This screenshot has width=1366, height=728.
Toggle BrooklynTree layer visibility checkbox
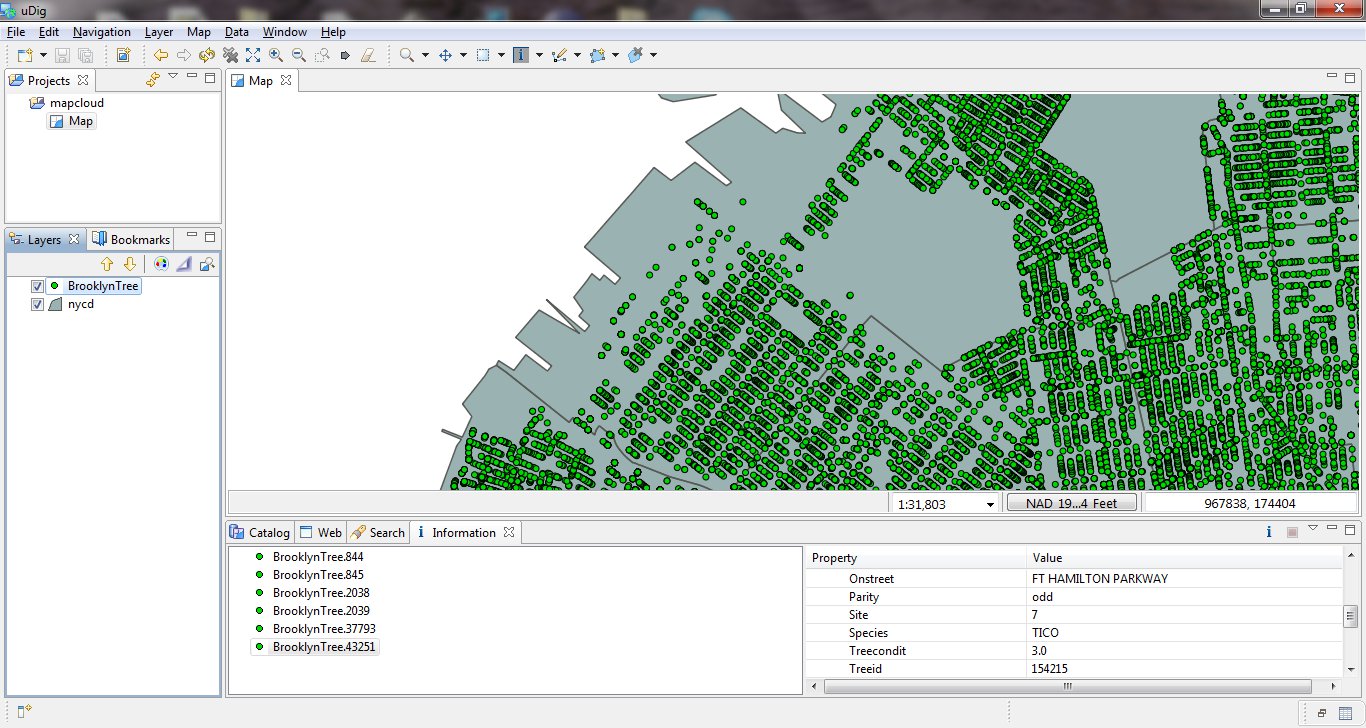(38, 286)
